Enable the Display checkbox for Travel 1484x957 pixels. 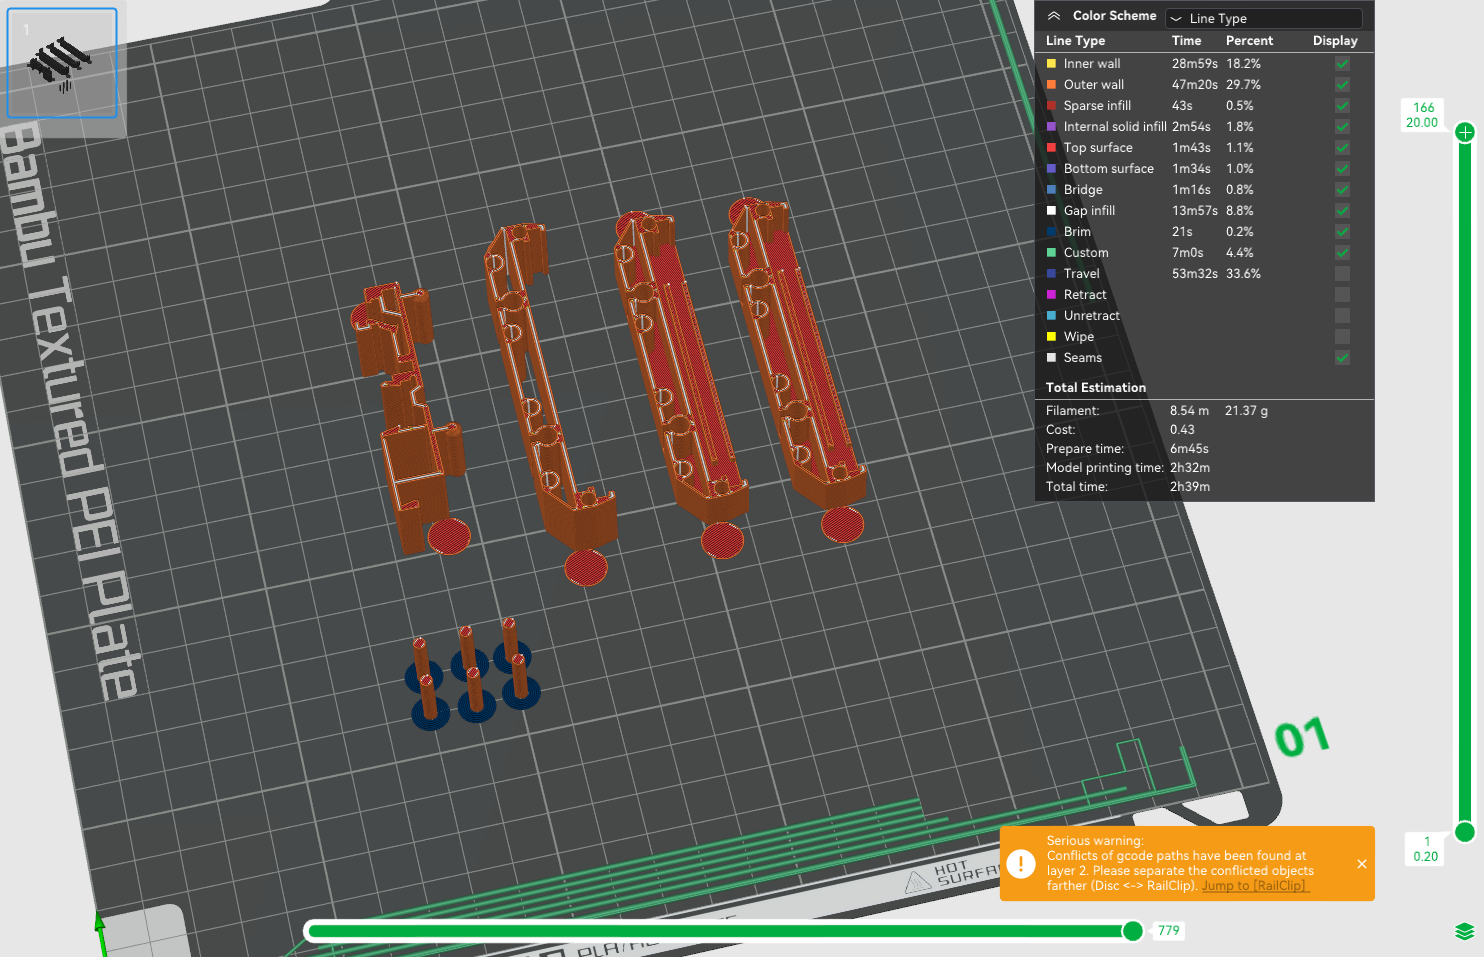1342,273
